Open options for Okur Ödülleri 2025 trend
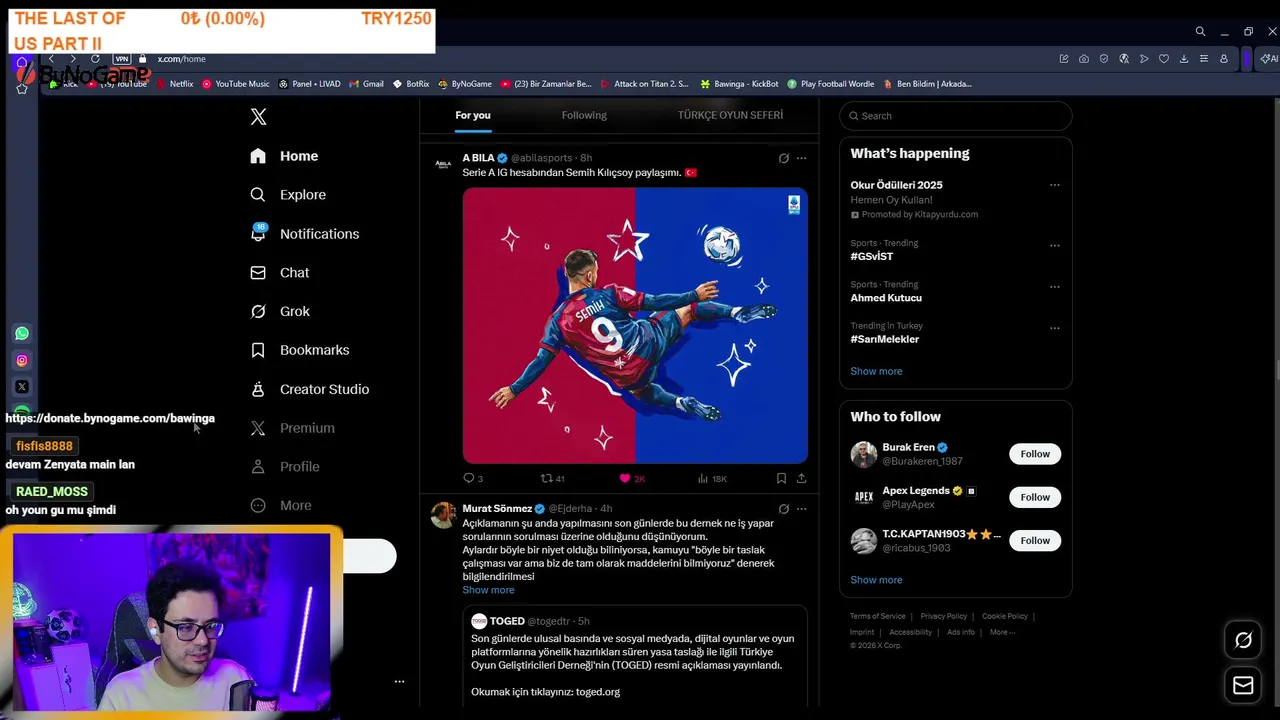This screenshot has width=1280, height=720. click(1054, 185)
